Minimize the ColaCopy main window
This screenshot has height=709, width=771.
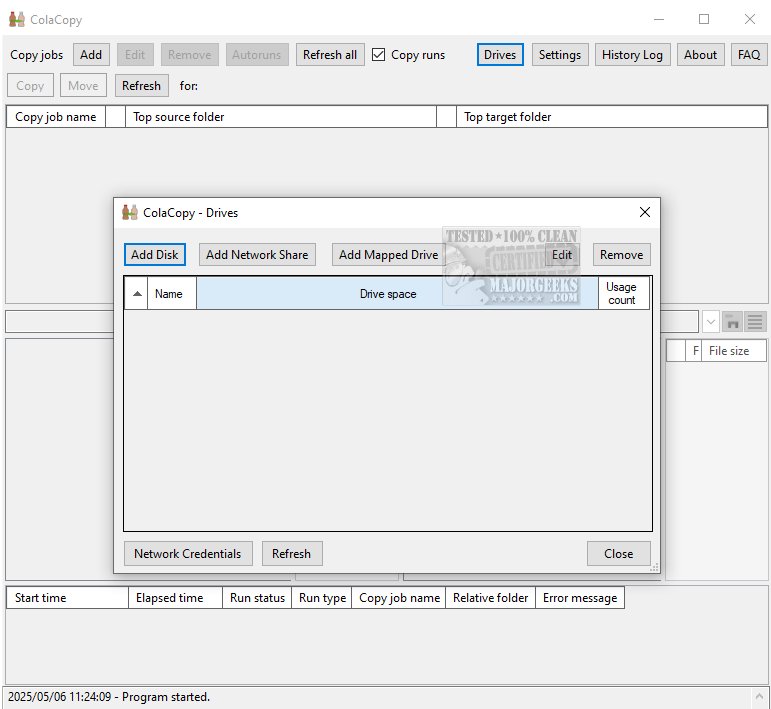coord(659,19)
